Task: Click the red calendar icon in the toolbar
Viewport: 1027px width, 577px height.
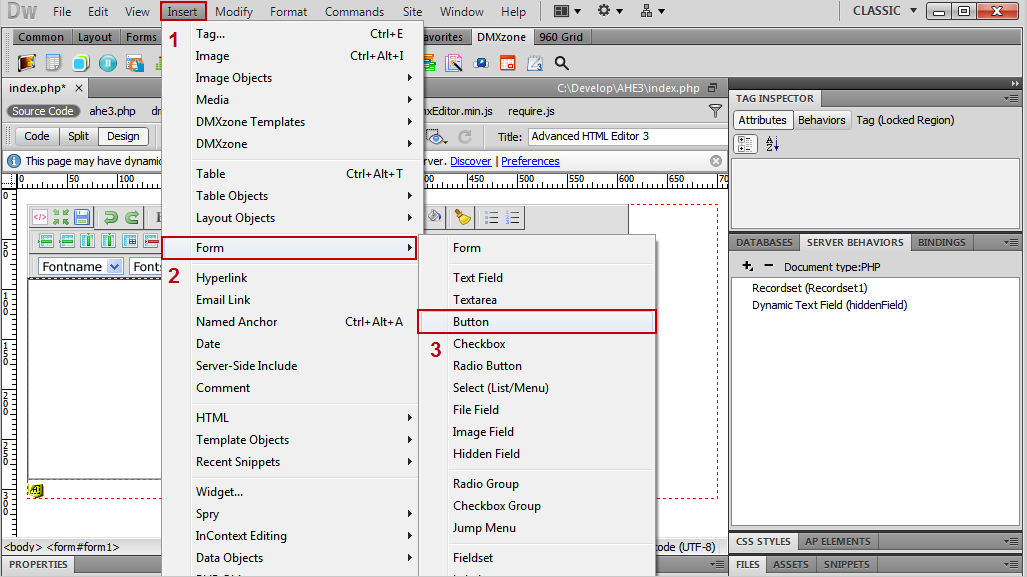Action: [x=508, y=63]
